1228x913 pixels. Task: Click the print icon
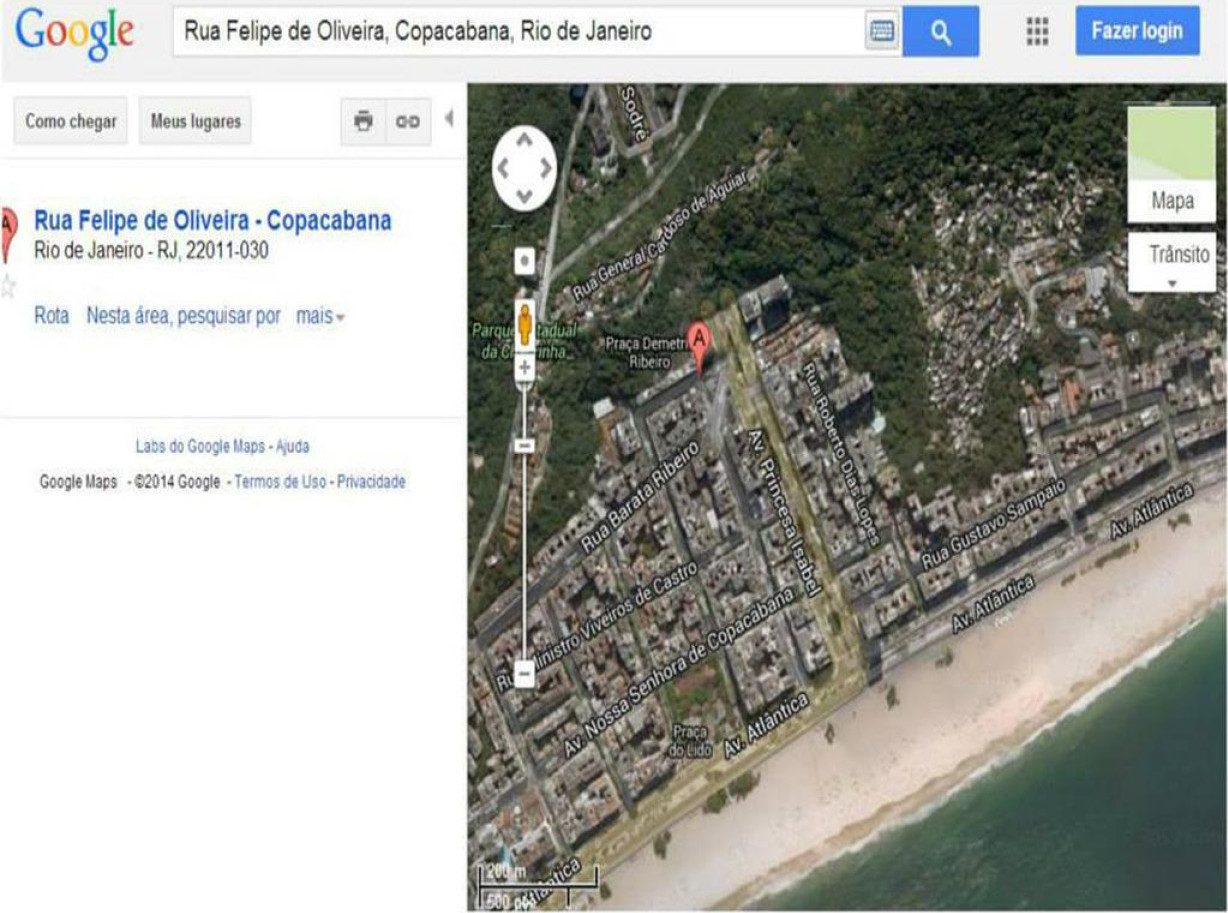pos(363,122)
